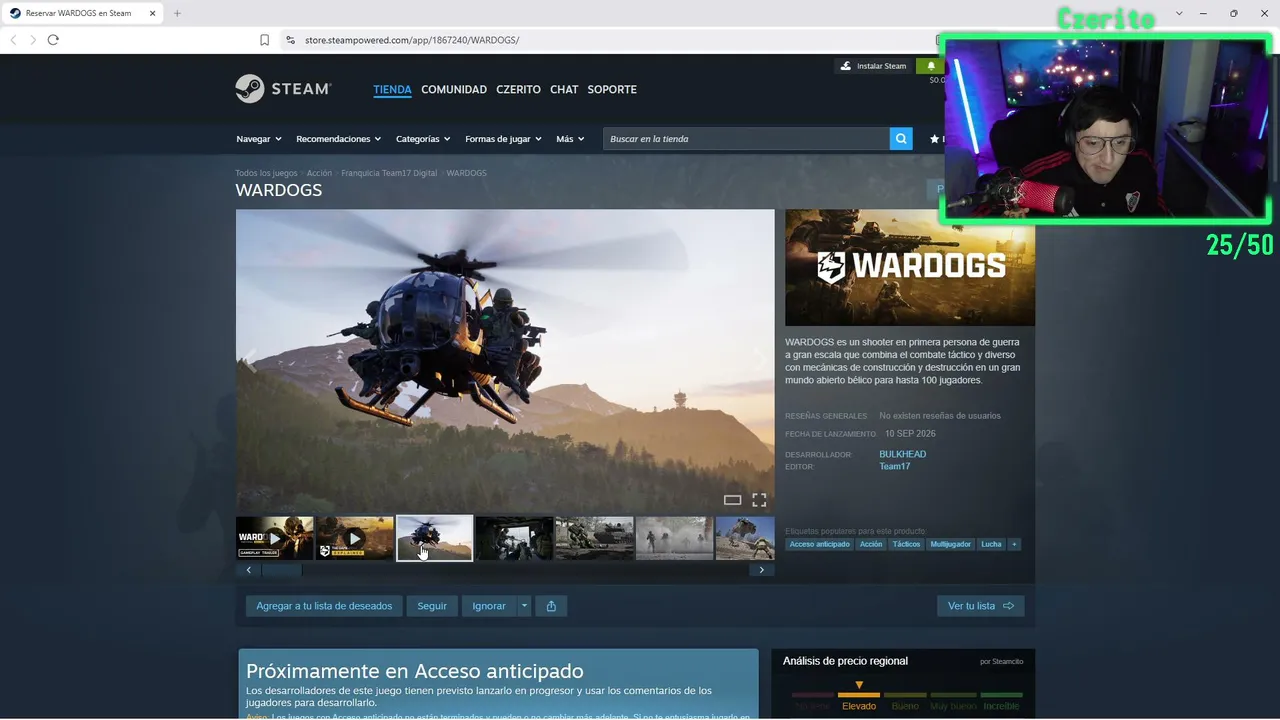Screen dimensions: 1280x720
Task: Play the WARDOGS gameplay trailer thumbnail
Action: click(x=275, y=538)
